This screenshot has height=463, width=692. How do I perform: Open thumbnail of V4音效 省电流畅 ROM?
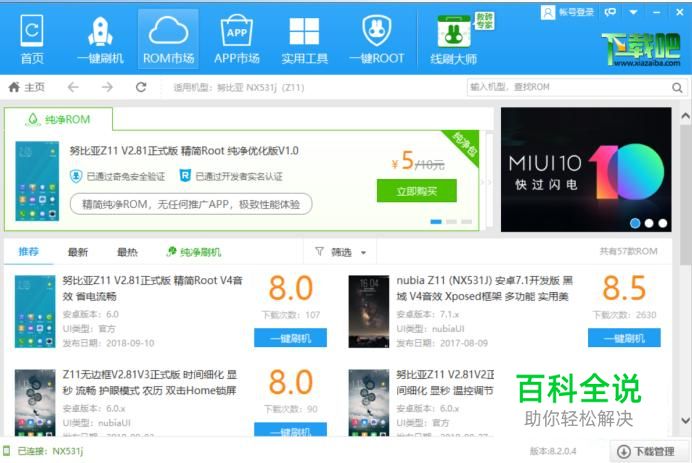tap(35, 312)
